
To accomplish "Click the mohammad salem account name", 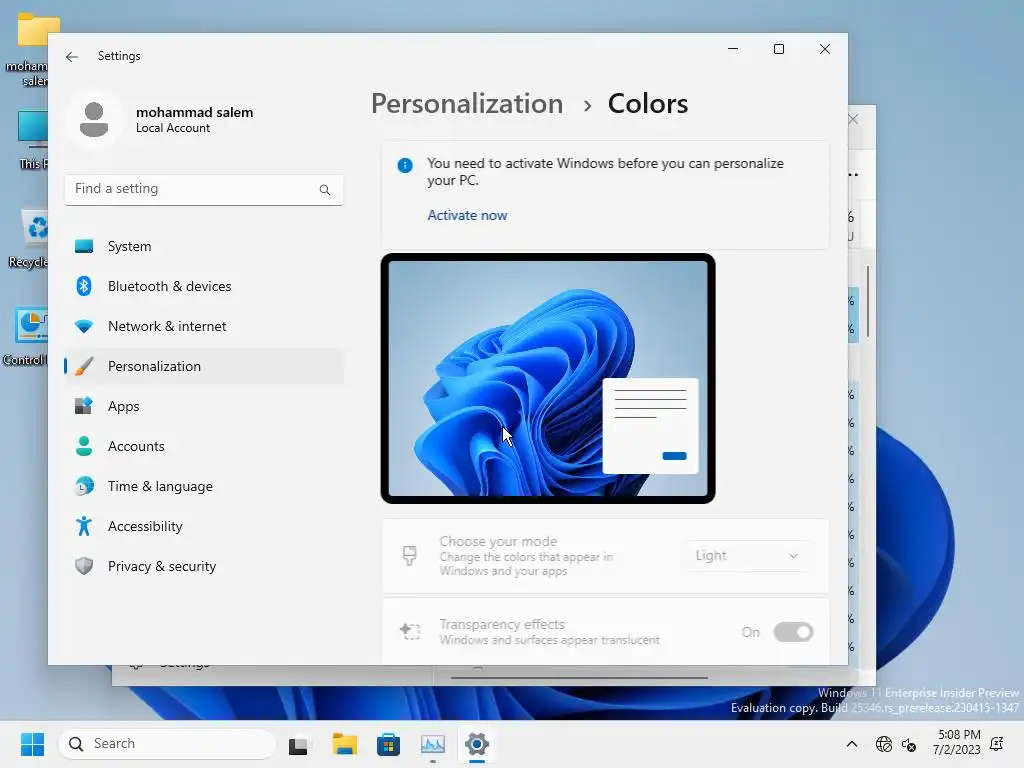I will click(195, 112).
